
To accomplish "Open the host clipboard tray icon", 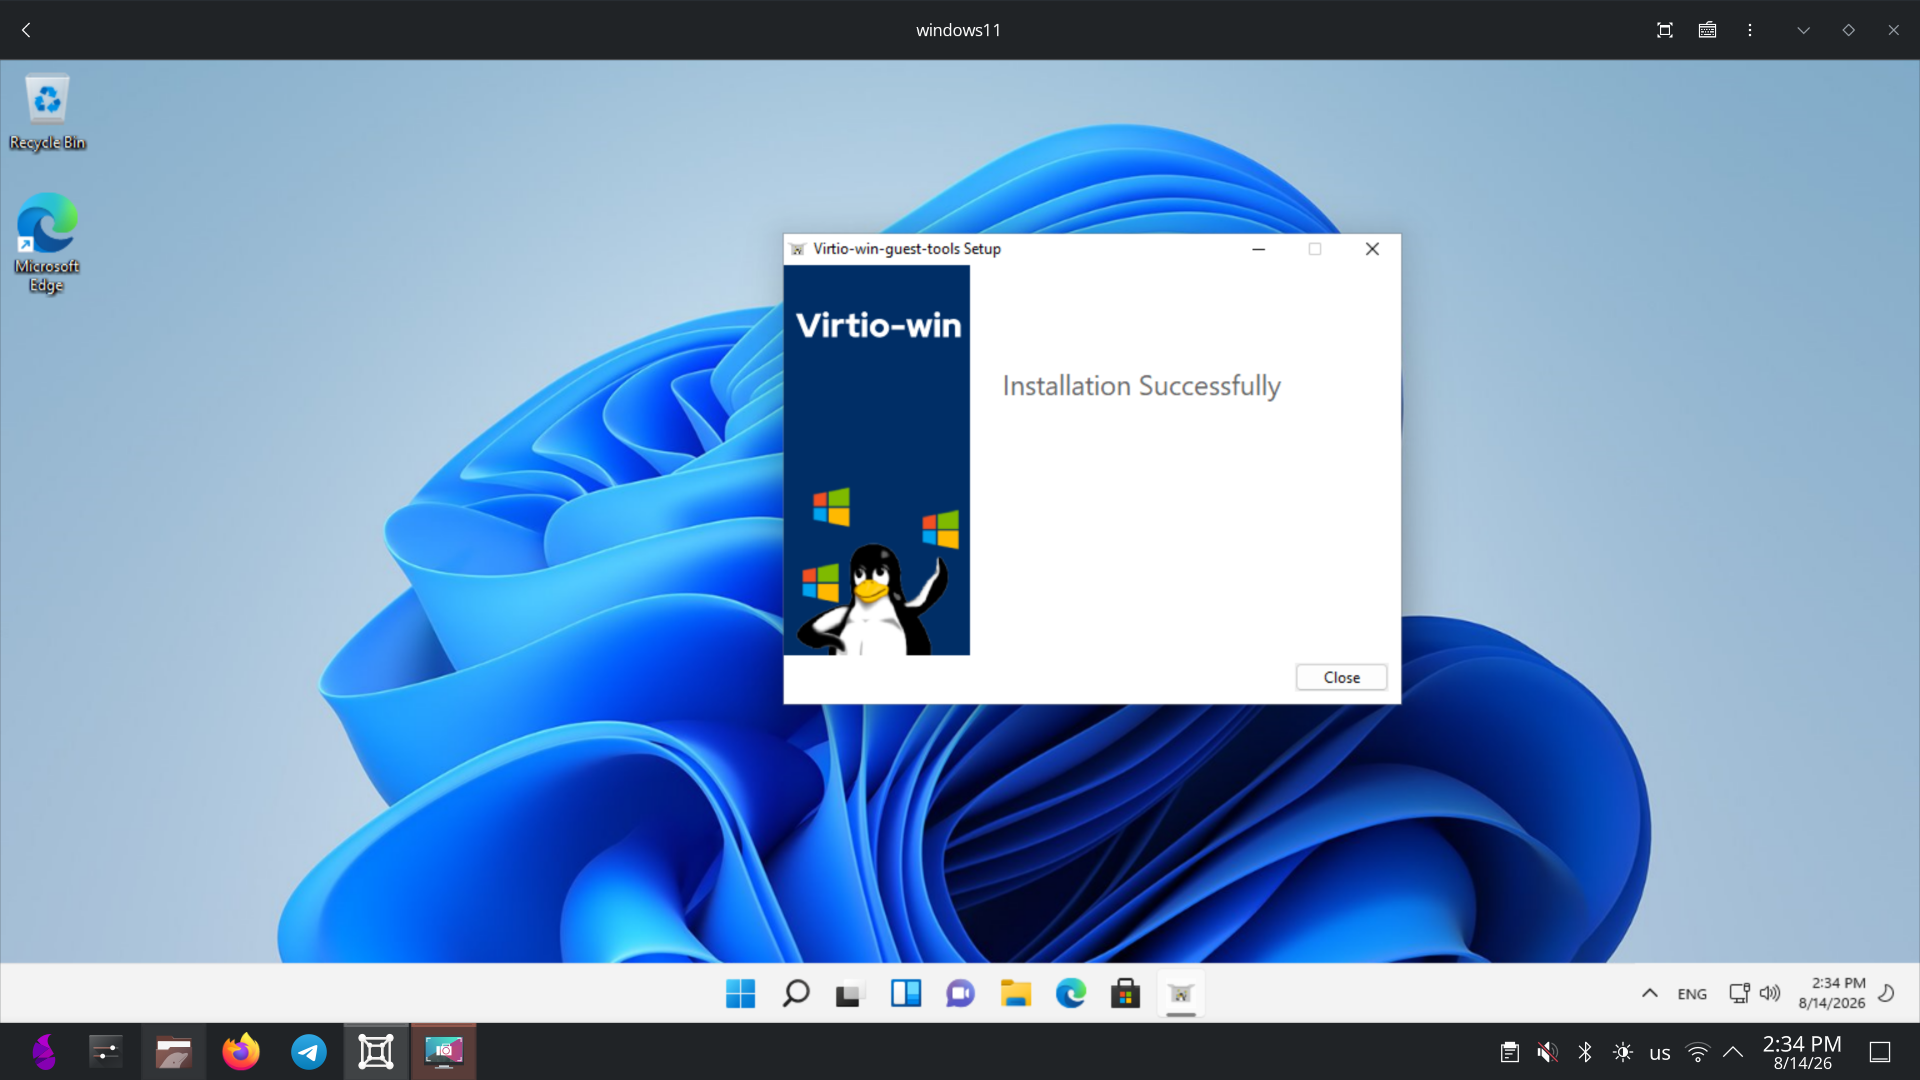I will [x=1510, y=1052].
